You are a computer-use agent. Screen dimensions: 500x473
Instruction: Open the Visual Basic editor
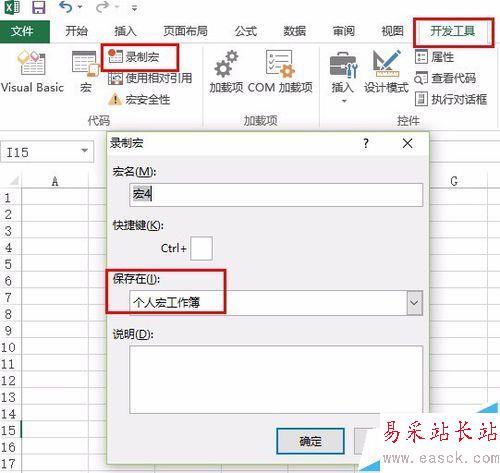pyautogui.click(x=32, y=71)
